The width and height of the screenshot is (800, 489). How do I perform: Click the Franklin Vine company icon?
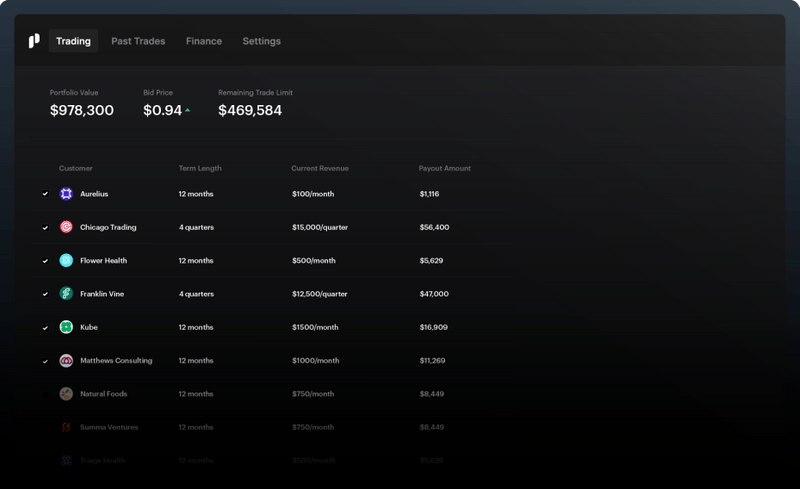[66, 294]
